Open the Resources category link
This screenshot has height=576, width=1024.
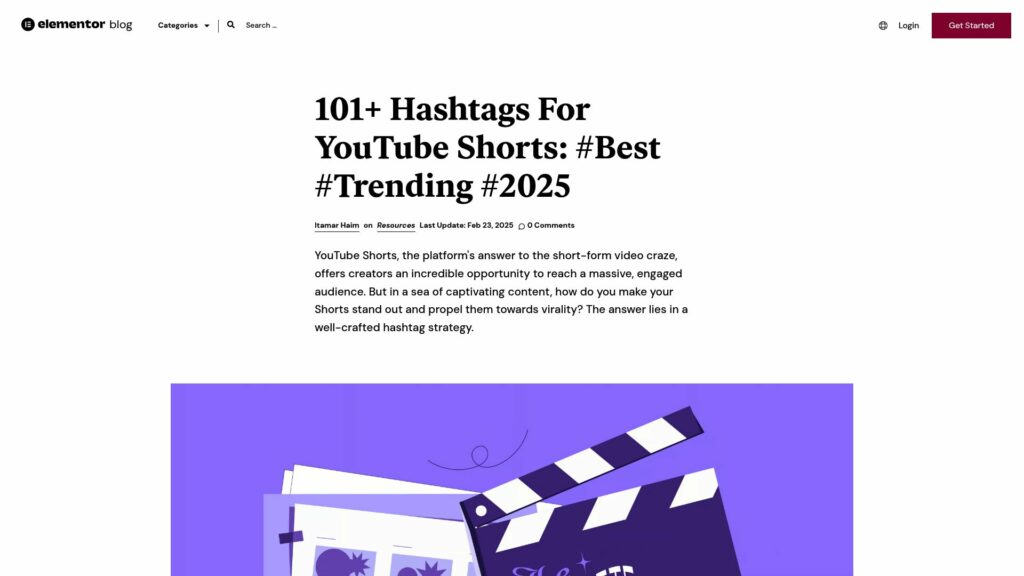[x=396, y=225]
